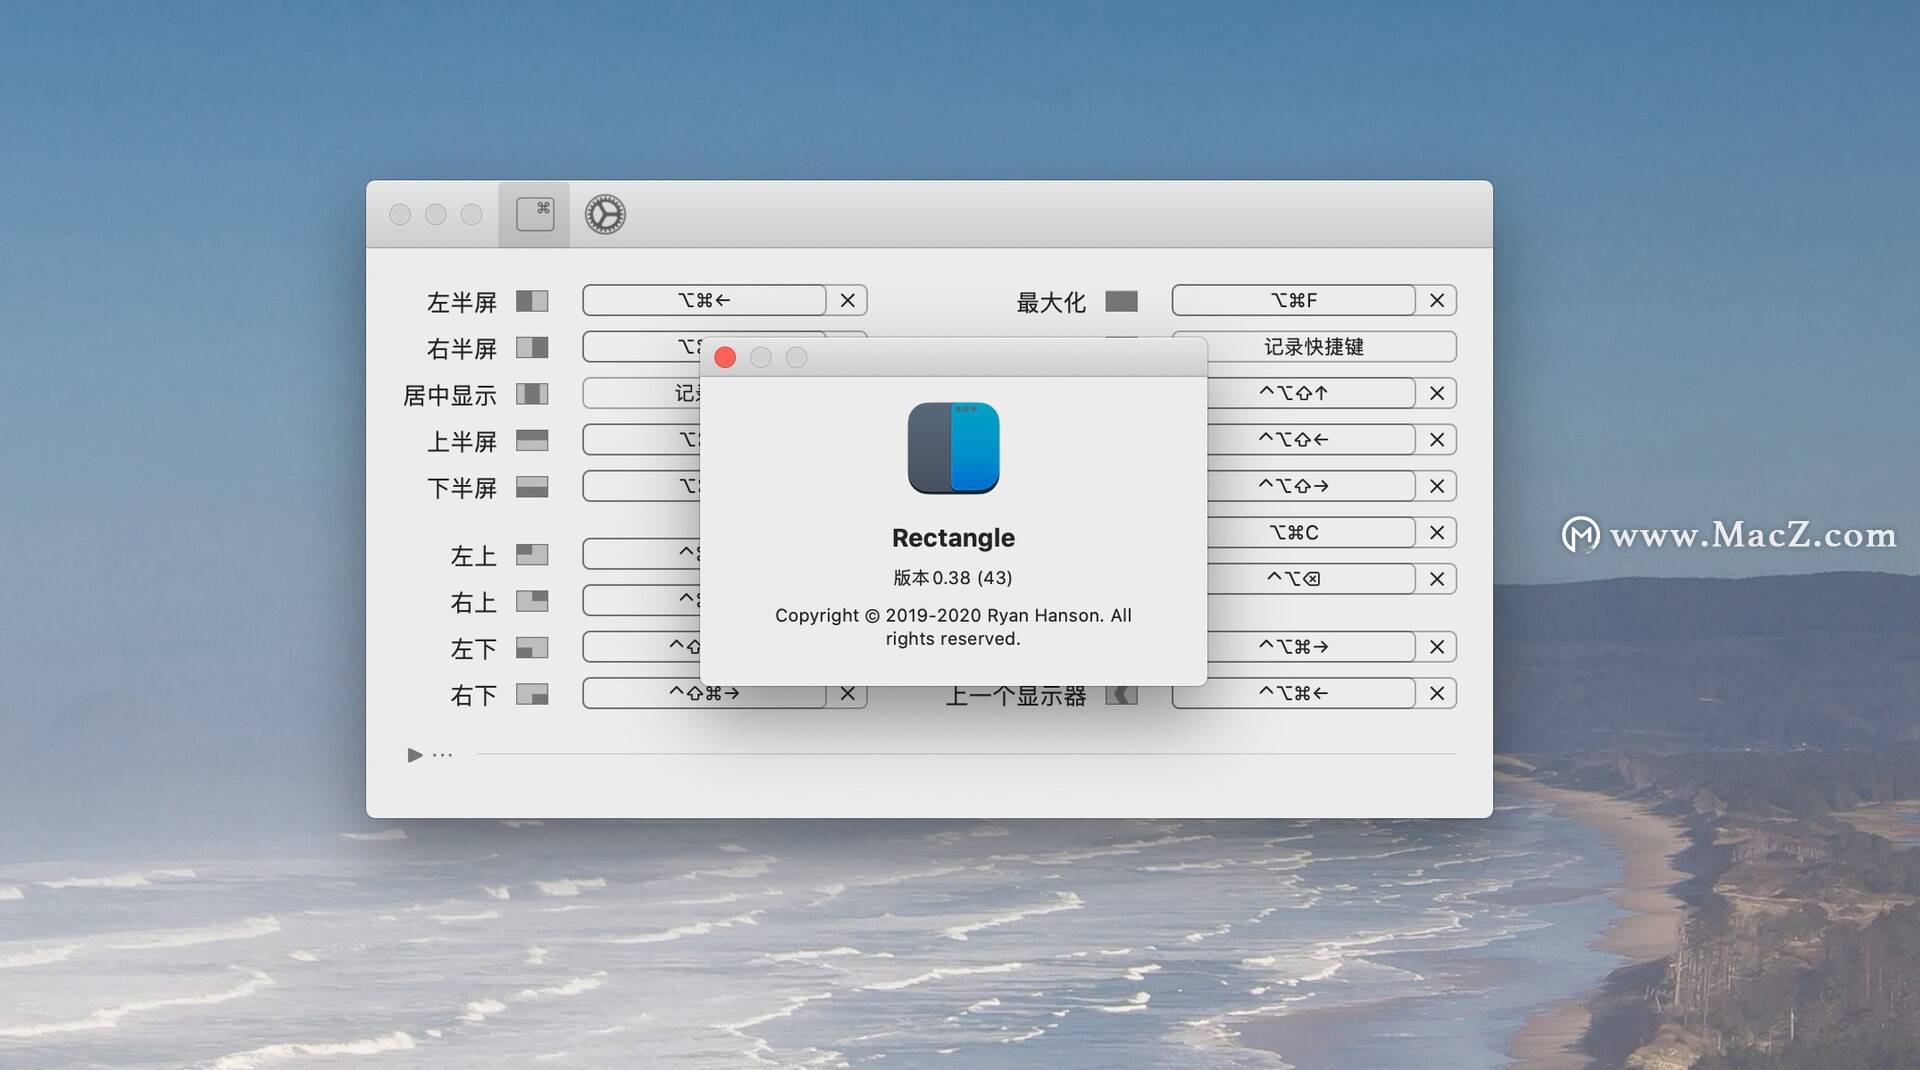1920x1070 pixels.
Task: Clear the ⌥⌘C shortcut
Action: [1437, 532]
